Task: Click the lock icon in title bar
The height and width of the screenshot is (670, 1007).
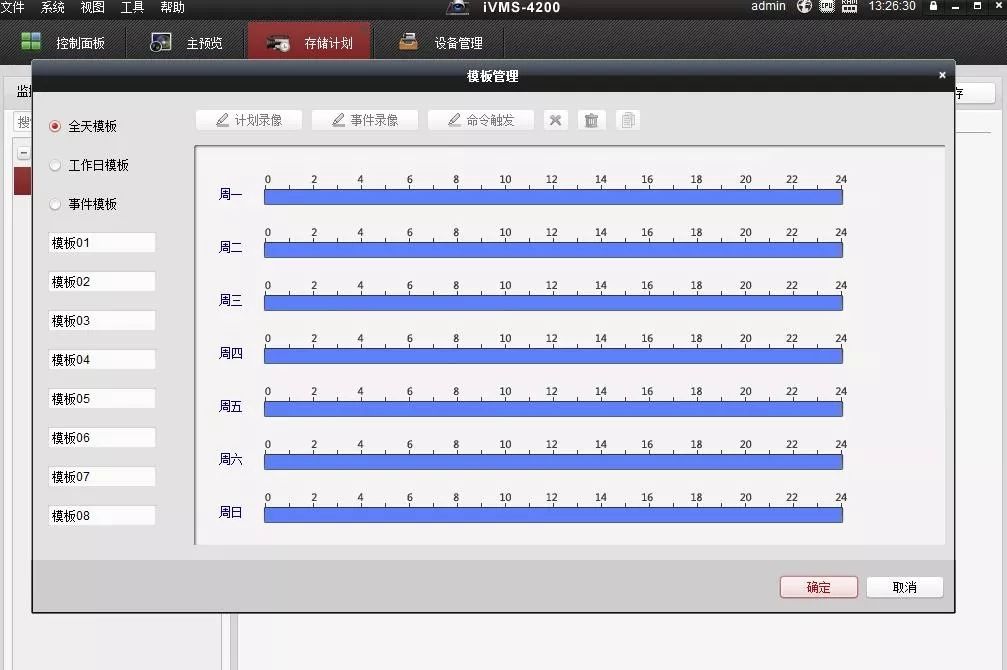Action: [x=933, y=6]
